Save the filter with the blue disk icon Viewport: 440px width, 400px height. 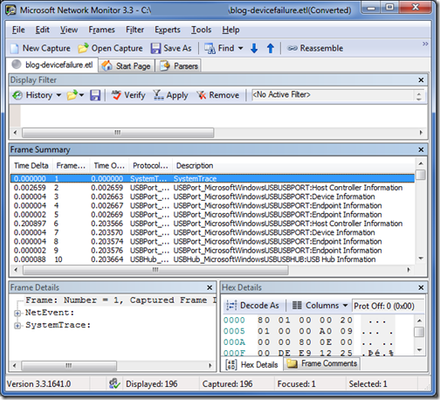click(x=95, y=95)
